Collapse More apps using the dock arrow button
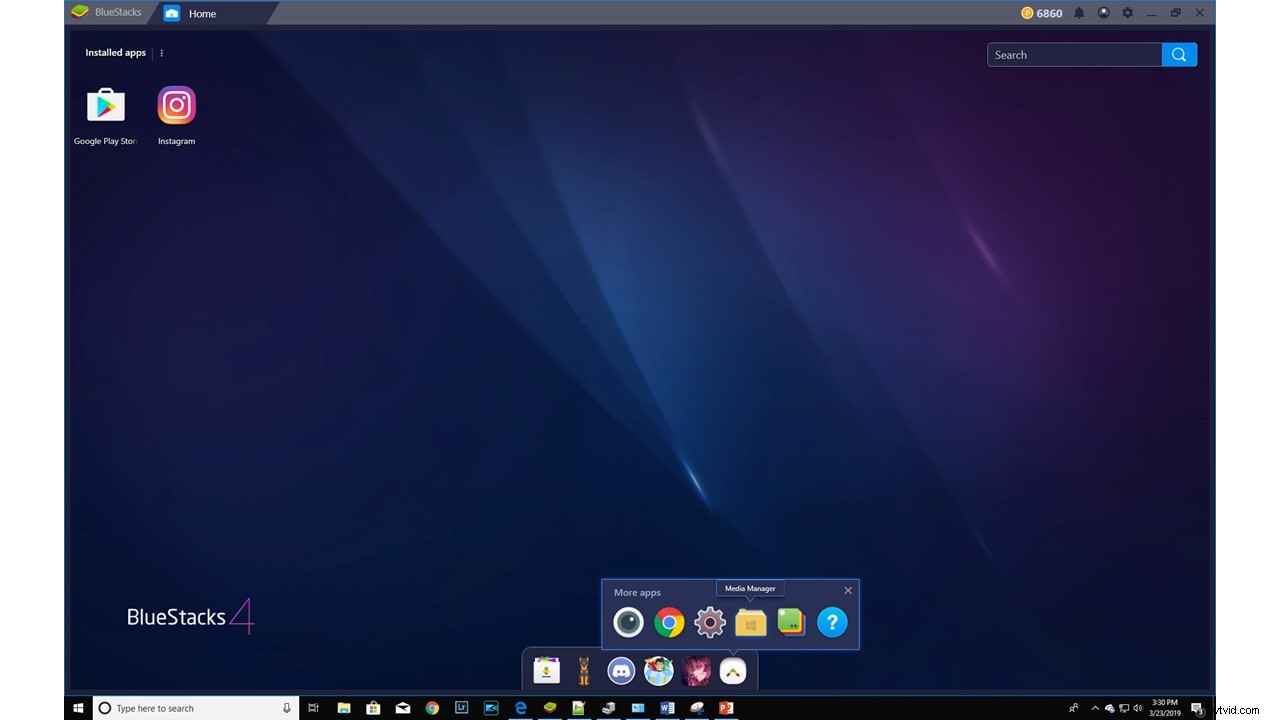Image resolution: width=1280 pixels, height=720 pixels. (x=733, y=670)
